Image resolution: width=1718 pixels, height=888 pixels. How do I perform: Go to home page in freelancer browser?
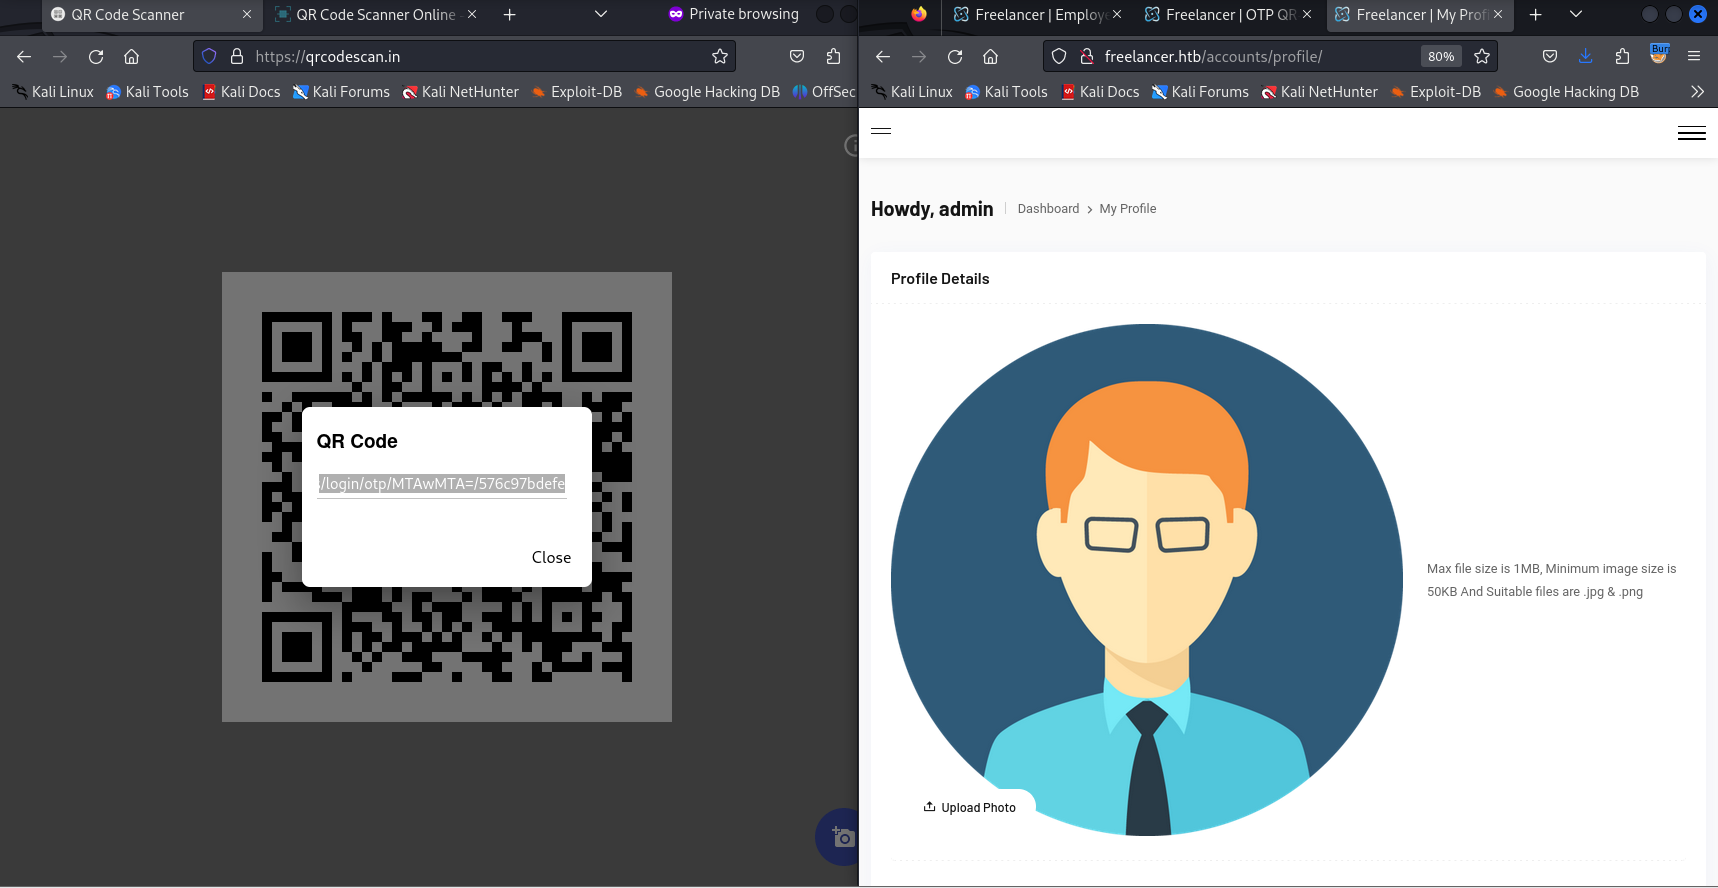991,57
